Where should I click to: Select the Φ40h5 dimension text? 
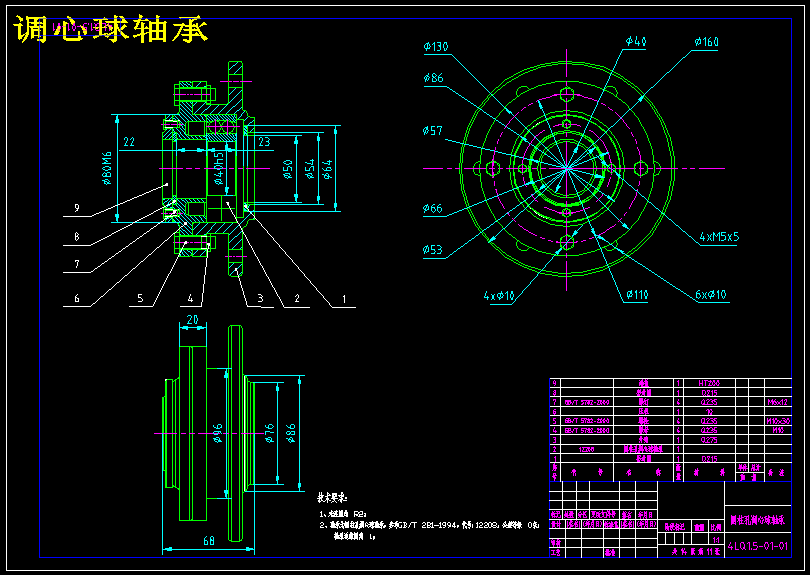pyautogui.click(x=219, y=168)
